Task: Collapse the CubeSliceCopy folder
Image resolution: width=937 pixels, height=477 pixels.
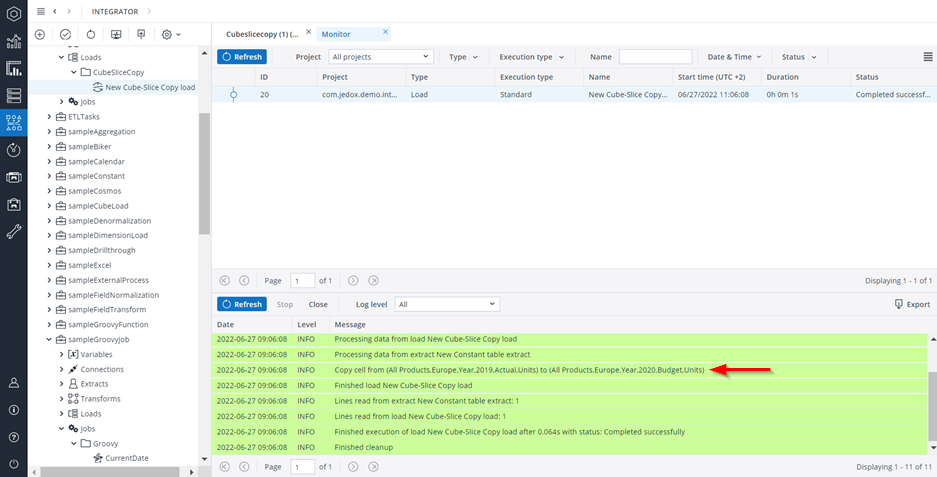Action: 73,72
